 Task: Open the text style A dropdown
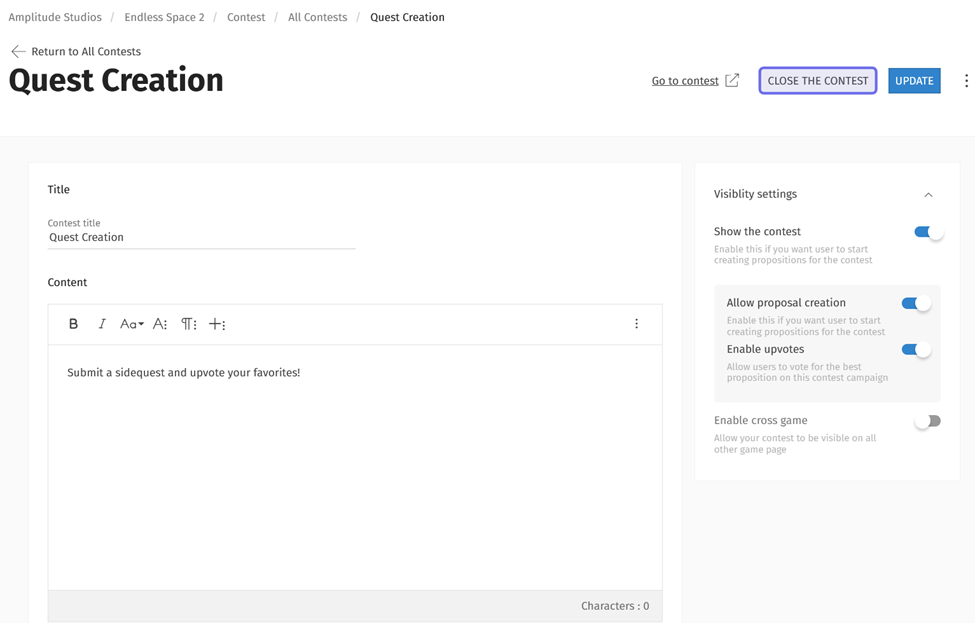[160, 324]
